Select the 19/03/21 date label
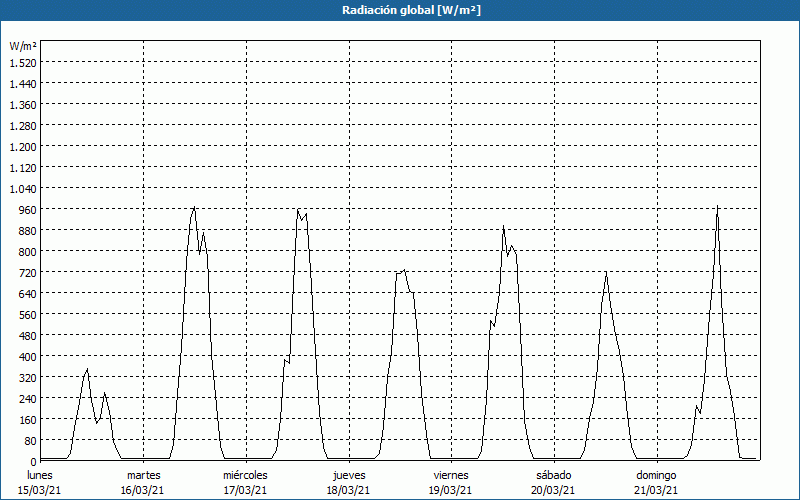Image resolution: width=800 pixels, height=500 pixels. pyautogui.click(x=451, y=490)
